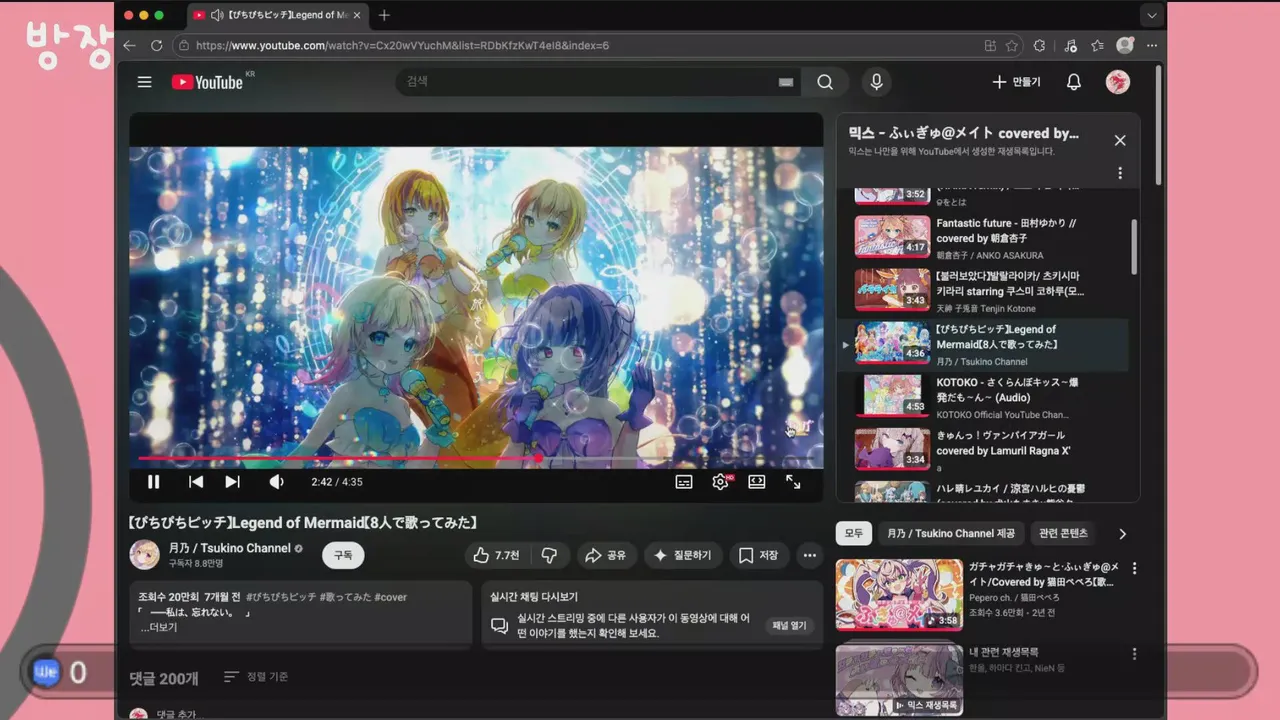1280x720 pixels.
Task: Open the notifications bell
Action: [1074, 82]
